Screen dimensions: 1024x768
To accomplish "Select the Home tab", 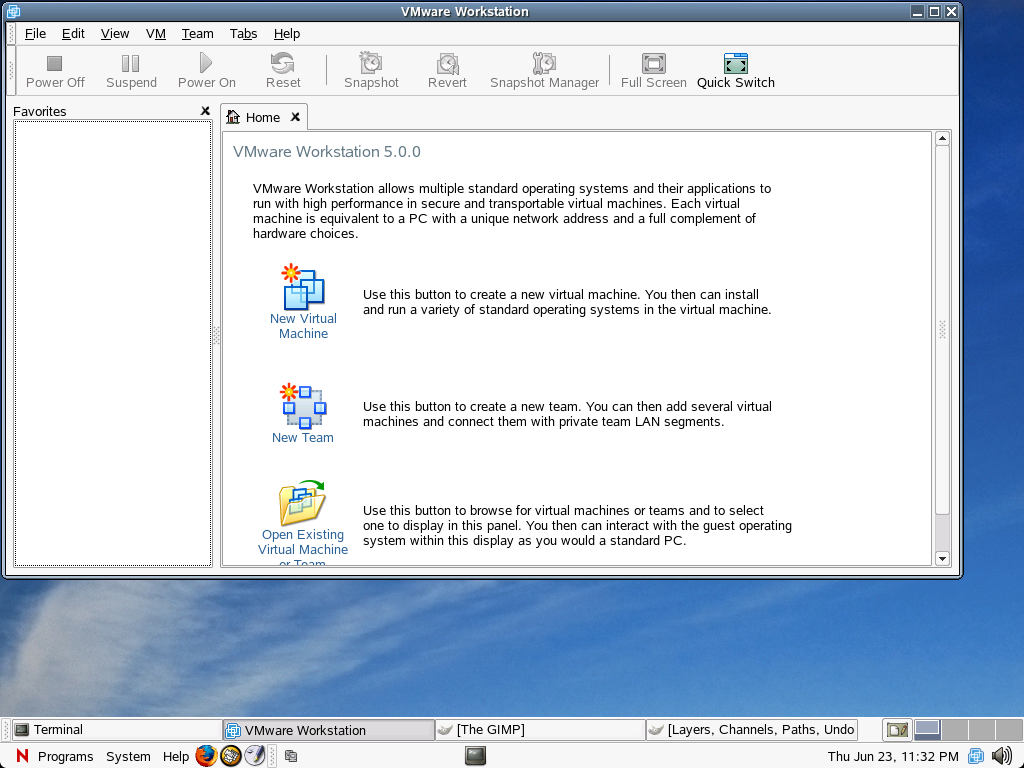I will pyautogui.click(x=262, y=117).
